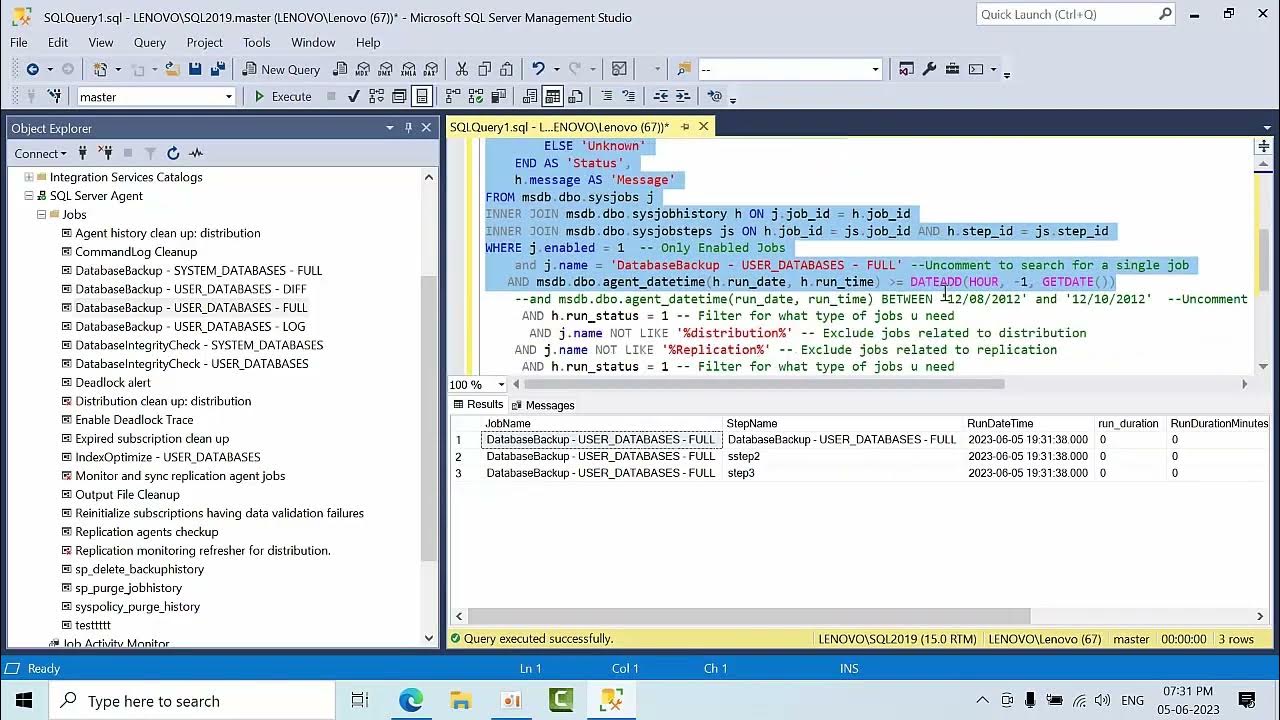
Task: Toggle Results to File mode
Action: point(576,96)
